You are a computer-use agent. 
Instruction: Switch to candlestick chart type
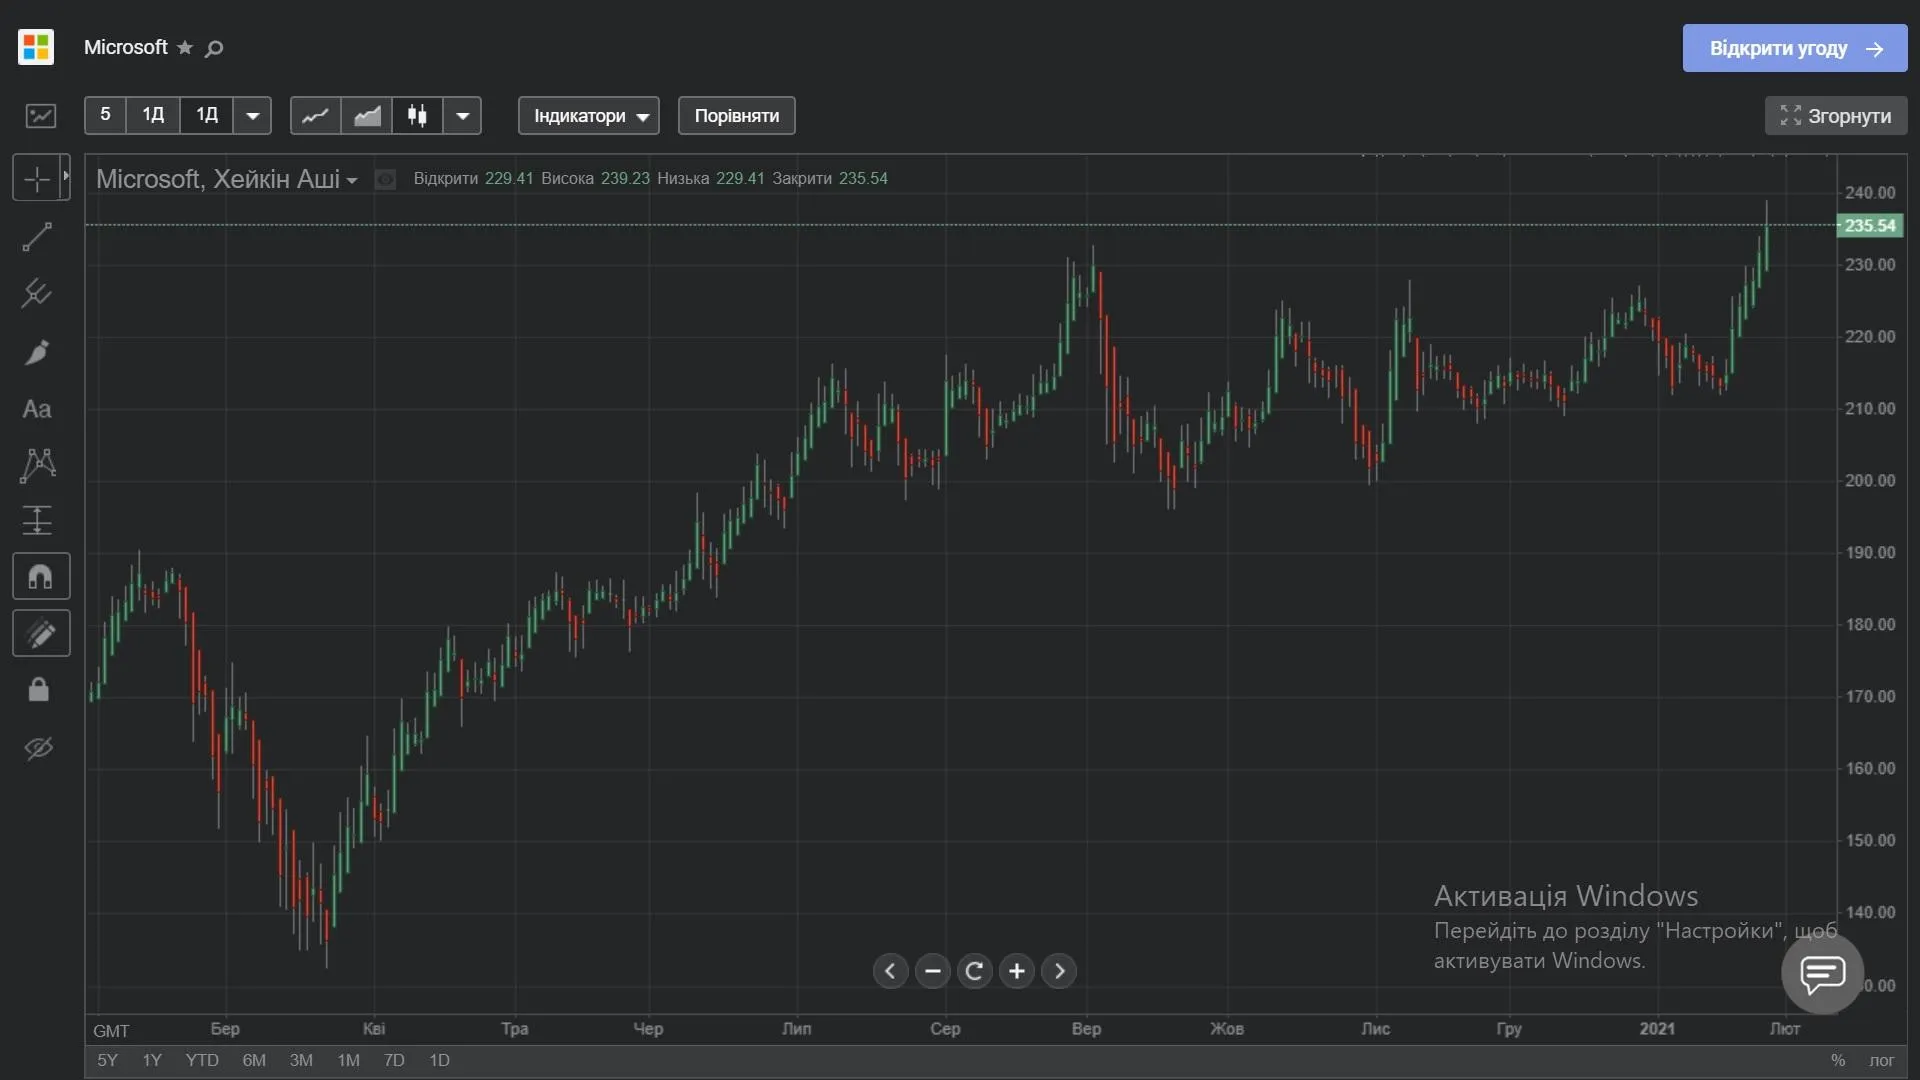click(418, 115)
